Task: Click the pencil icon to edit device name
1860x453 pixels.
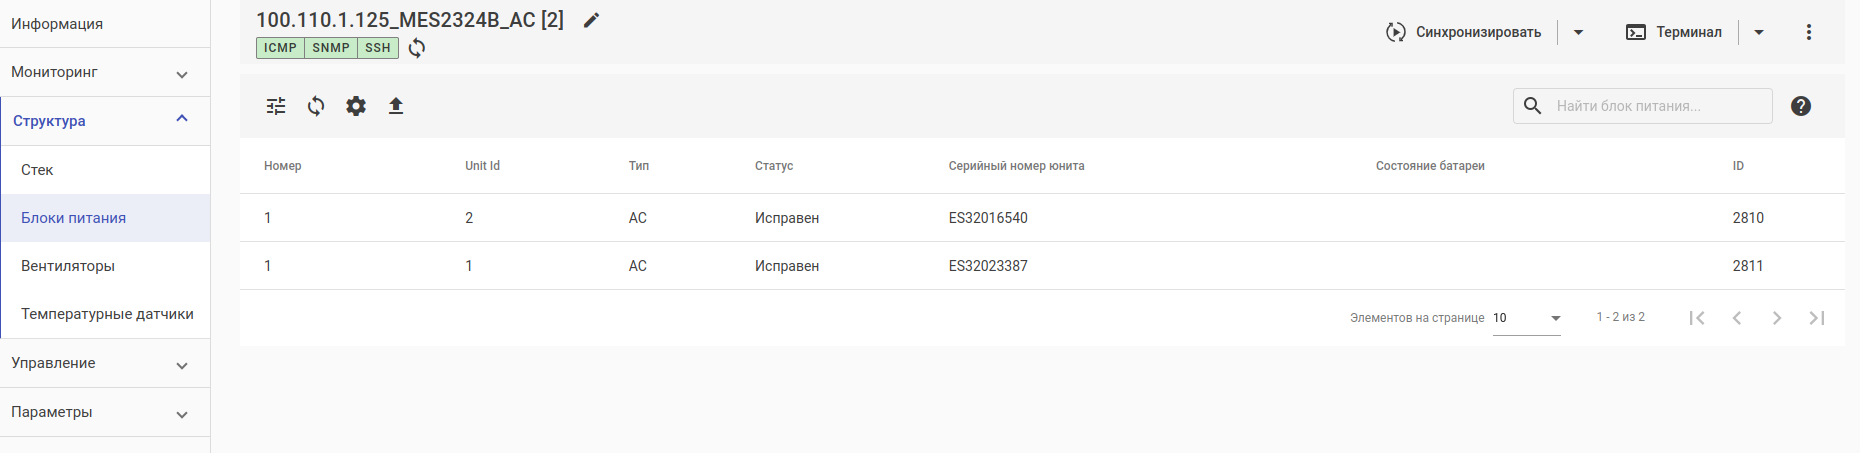Action: (x=592, y=20)
